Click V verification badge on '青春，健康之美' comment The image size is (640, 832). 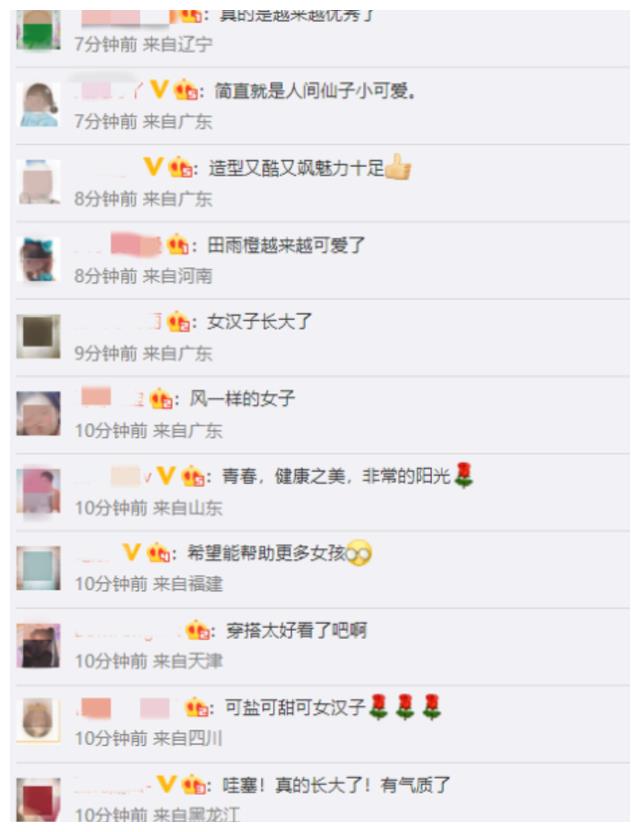click(166, 475)
